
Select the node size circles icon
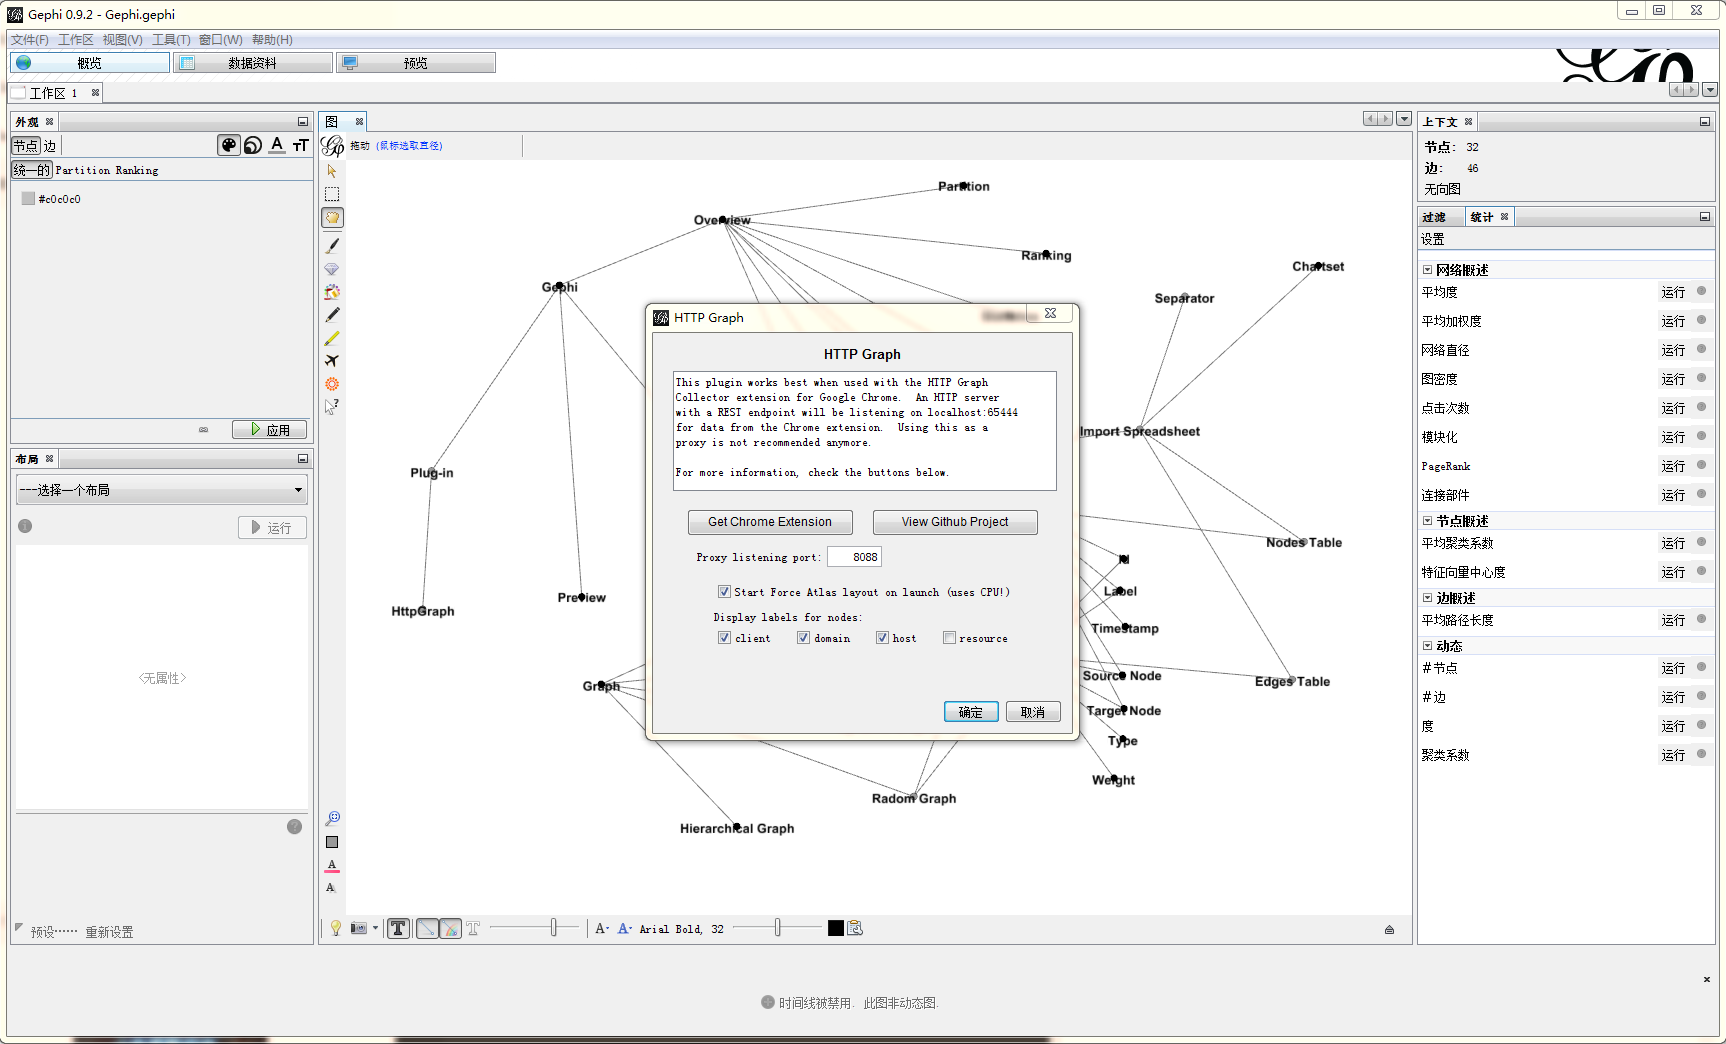[x=253, y=145]
